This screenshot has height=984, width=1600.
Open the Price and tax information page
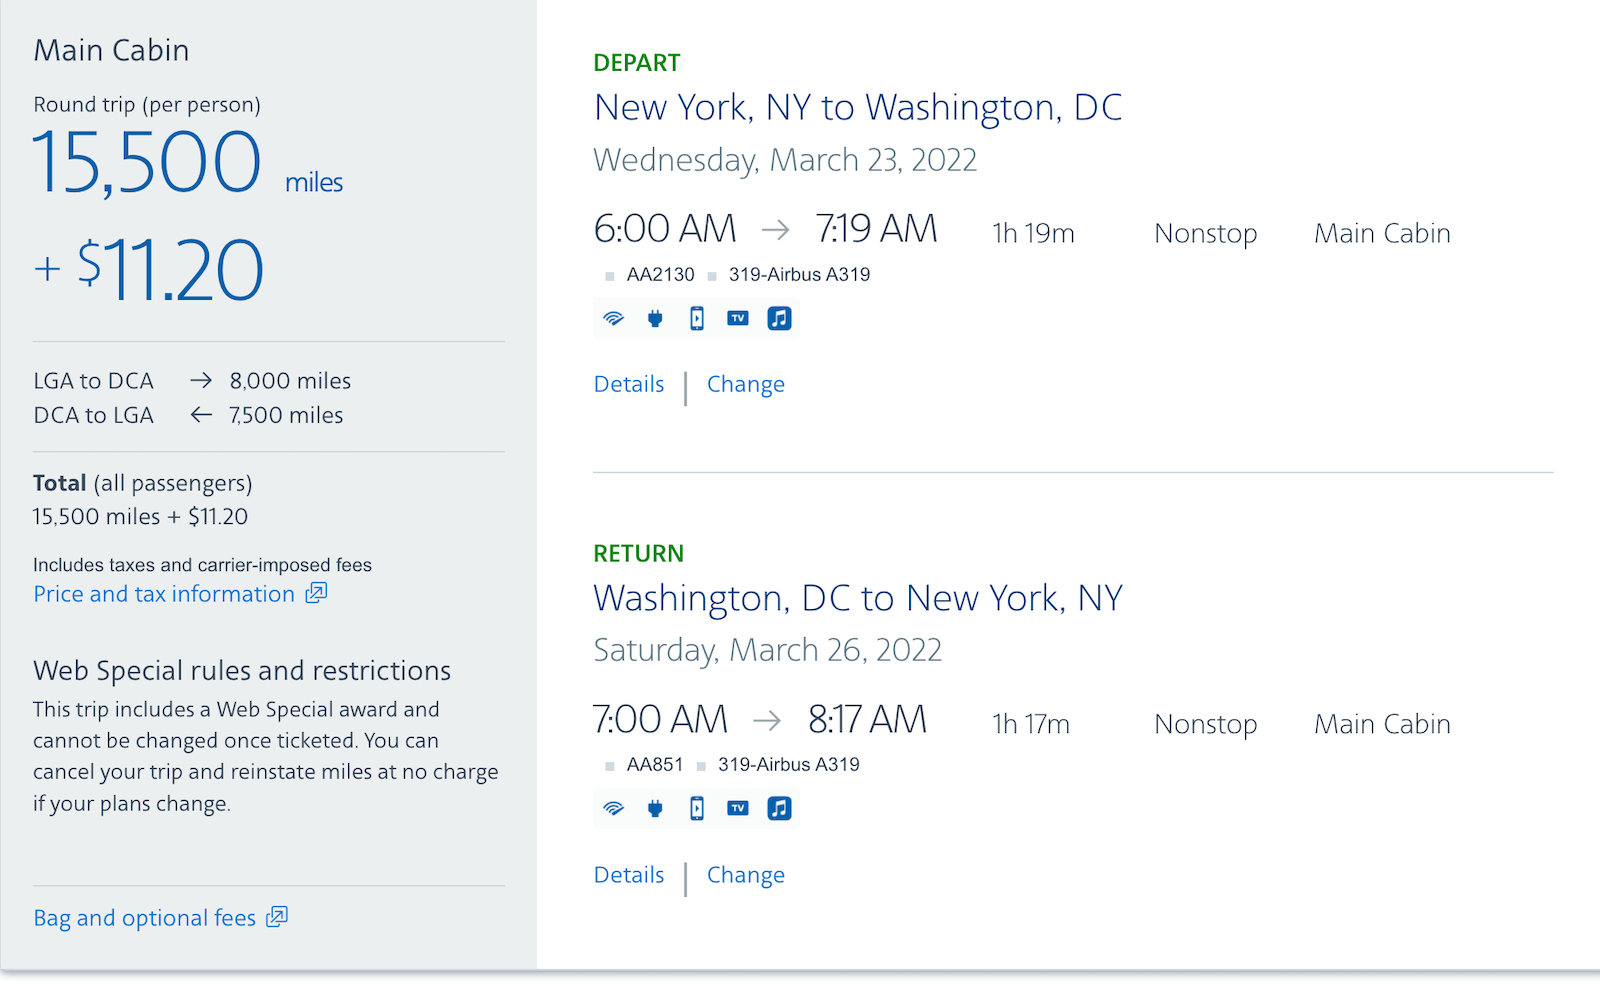[x=164, y=593]
